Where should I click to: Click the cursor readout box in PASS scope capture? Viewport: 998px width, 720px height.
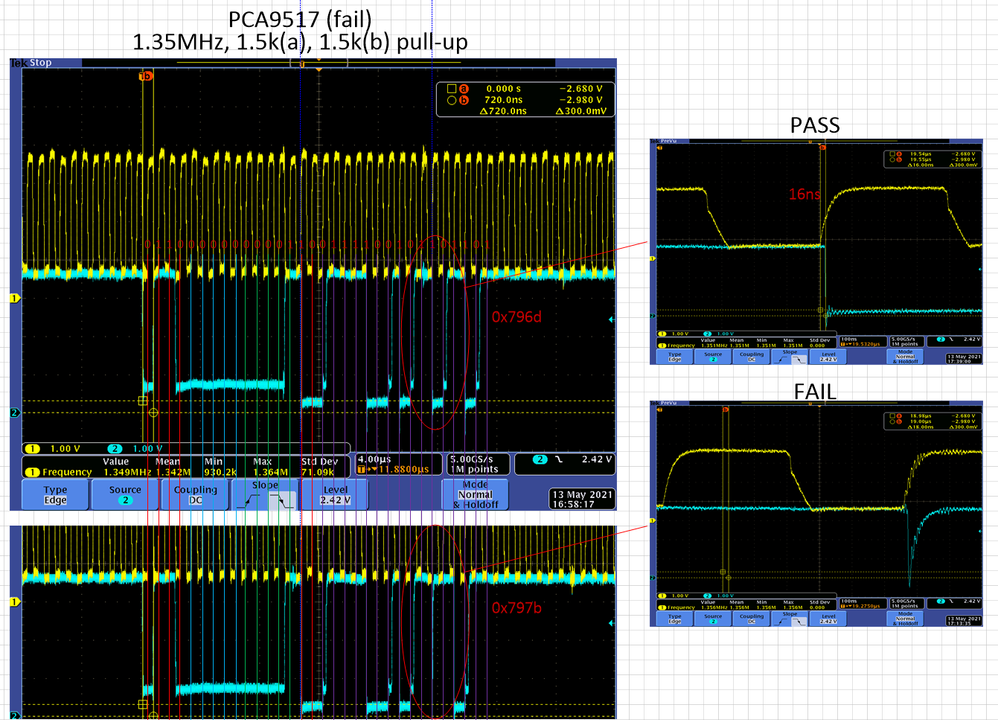coord(933,159)
